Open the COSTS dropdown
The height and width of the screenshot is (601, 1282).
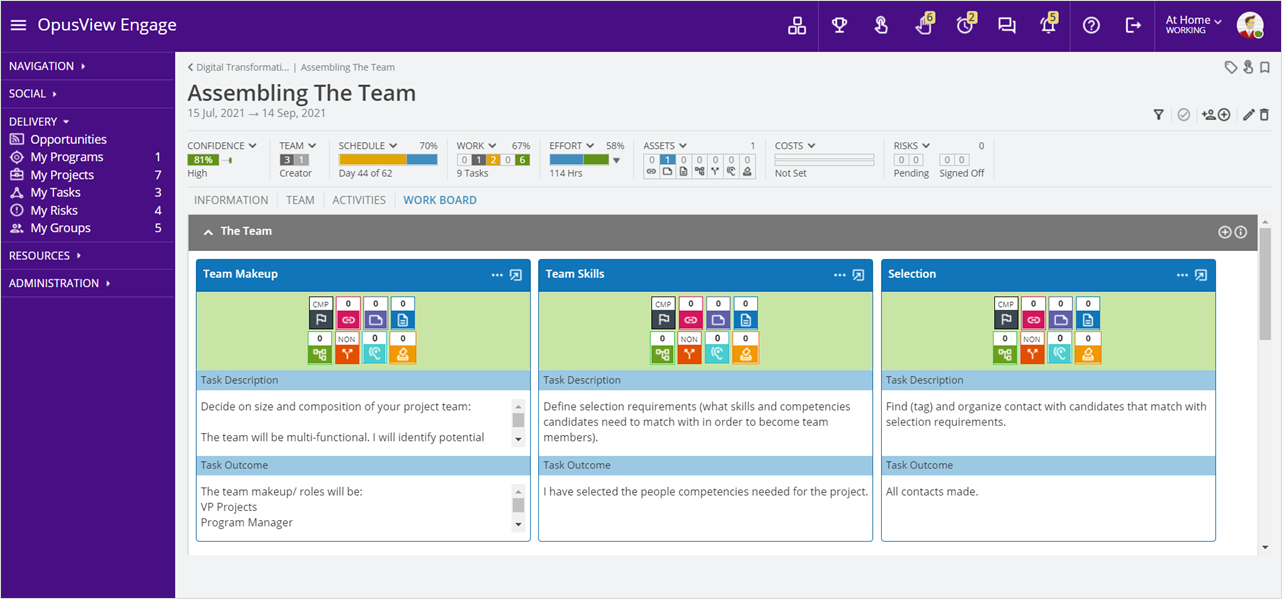click(x=795, y=146)
